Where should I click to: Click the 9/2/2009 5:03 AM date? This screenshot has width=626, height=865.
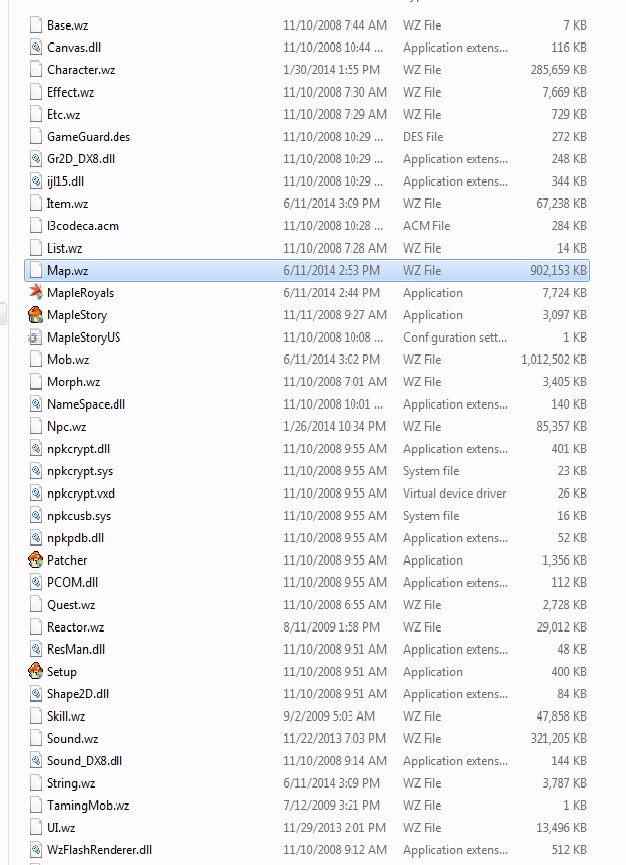point(329,716)
